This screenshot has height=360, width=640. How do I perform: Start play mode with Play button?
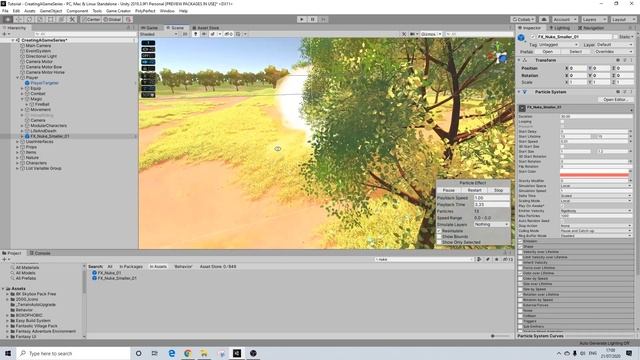pyautogui.click(x=302, y=19)
